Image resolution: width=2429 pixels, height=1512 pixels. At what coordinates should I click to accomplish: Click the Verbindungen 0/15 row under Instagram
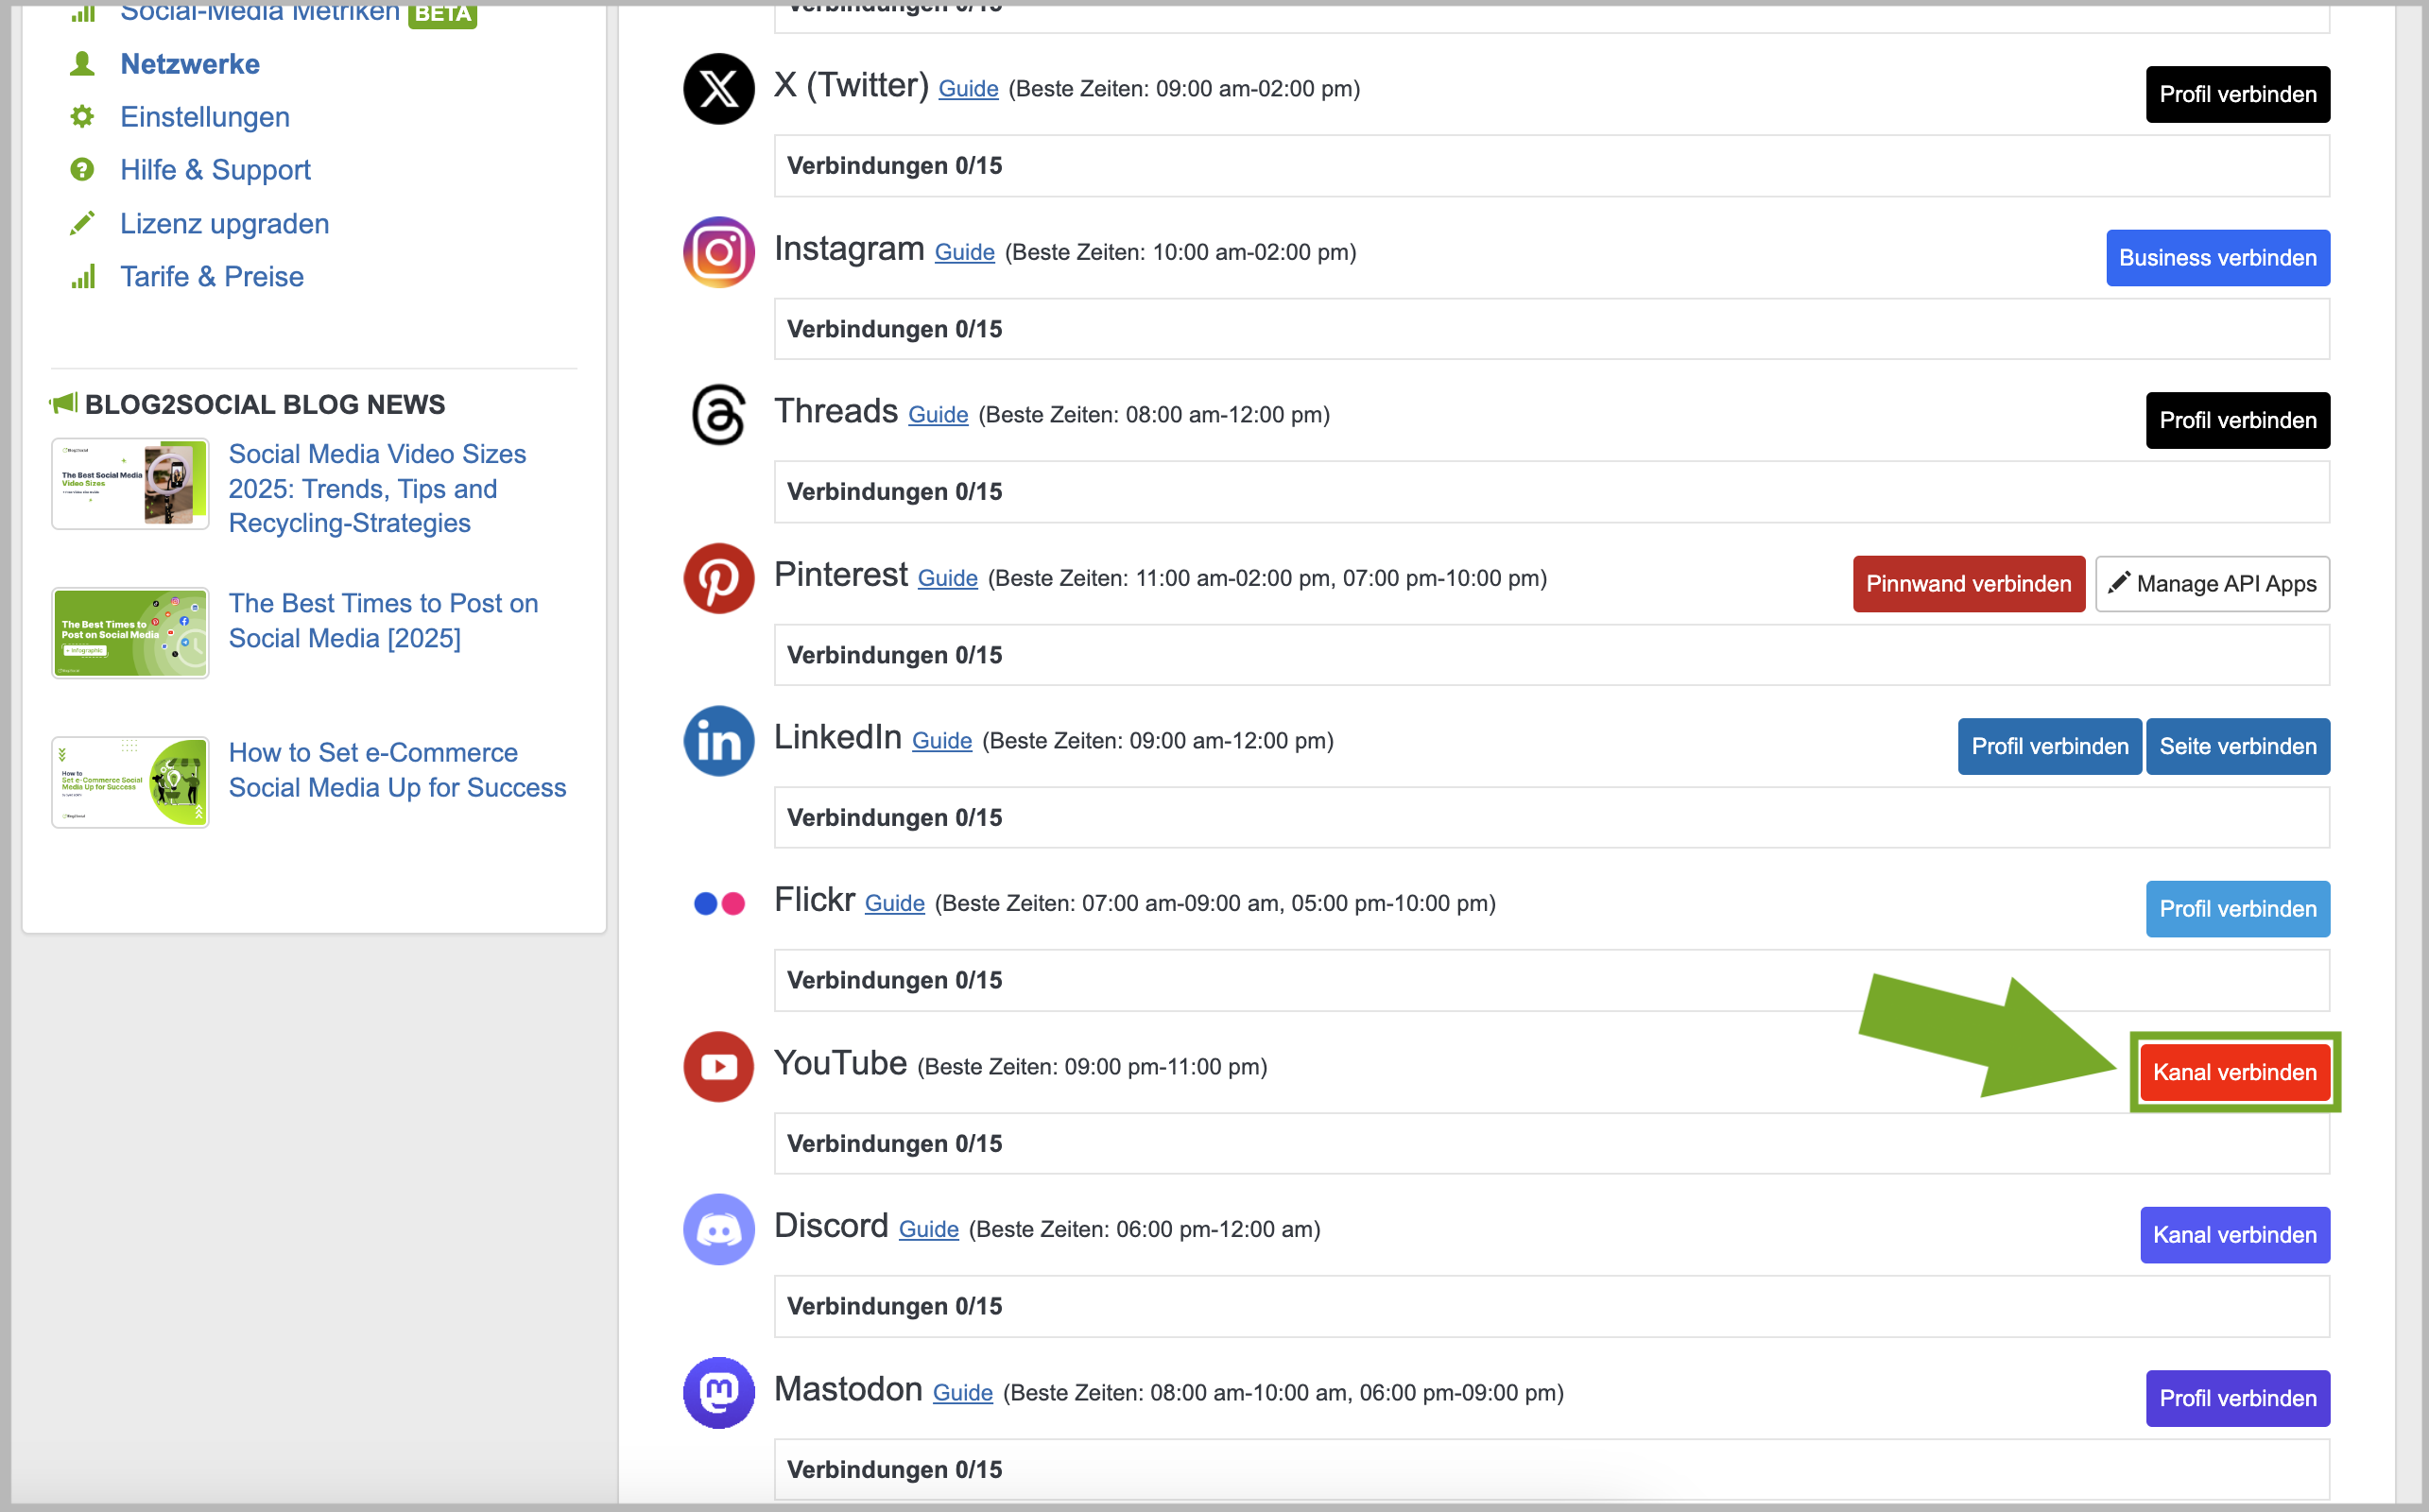[x=1551, y=329]
